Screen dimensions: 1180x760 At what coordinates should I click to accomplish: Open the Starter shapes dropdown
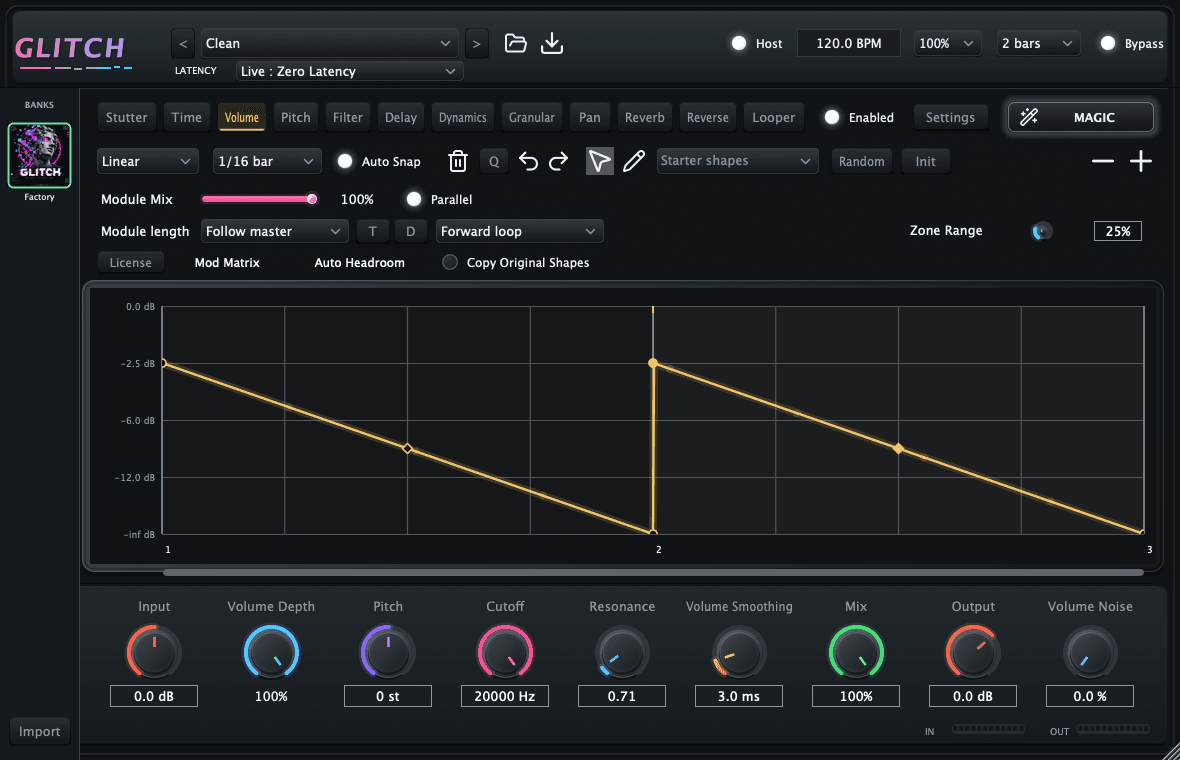click(x=738, y=161)
